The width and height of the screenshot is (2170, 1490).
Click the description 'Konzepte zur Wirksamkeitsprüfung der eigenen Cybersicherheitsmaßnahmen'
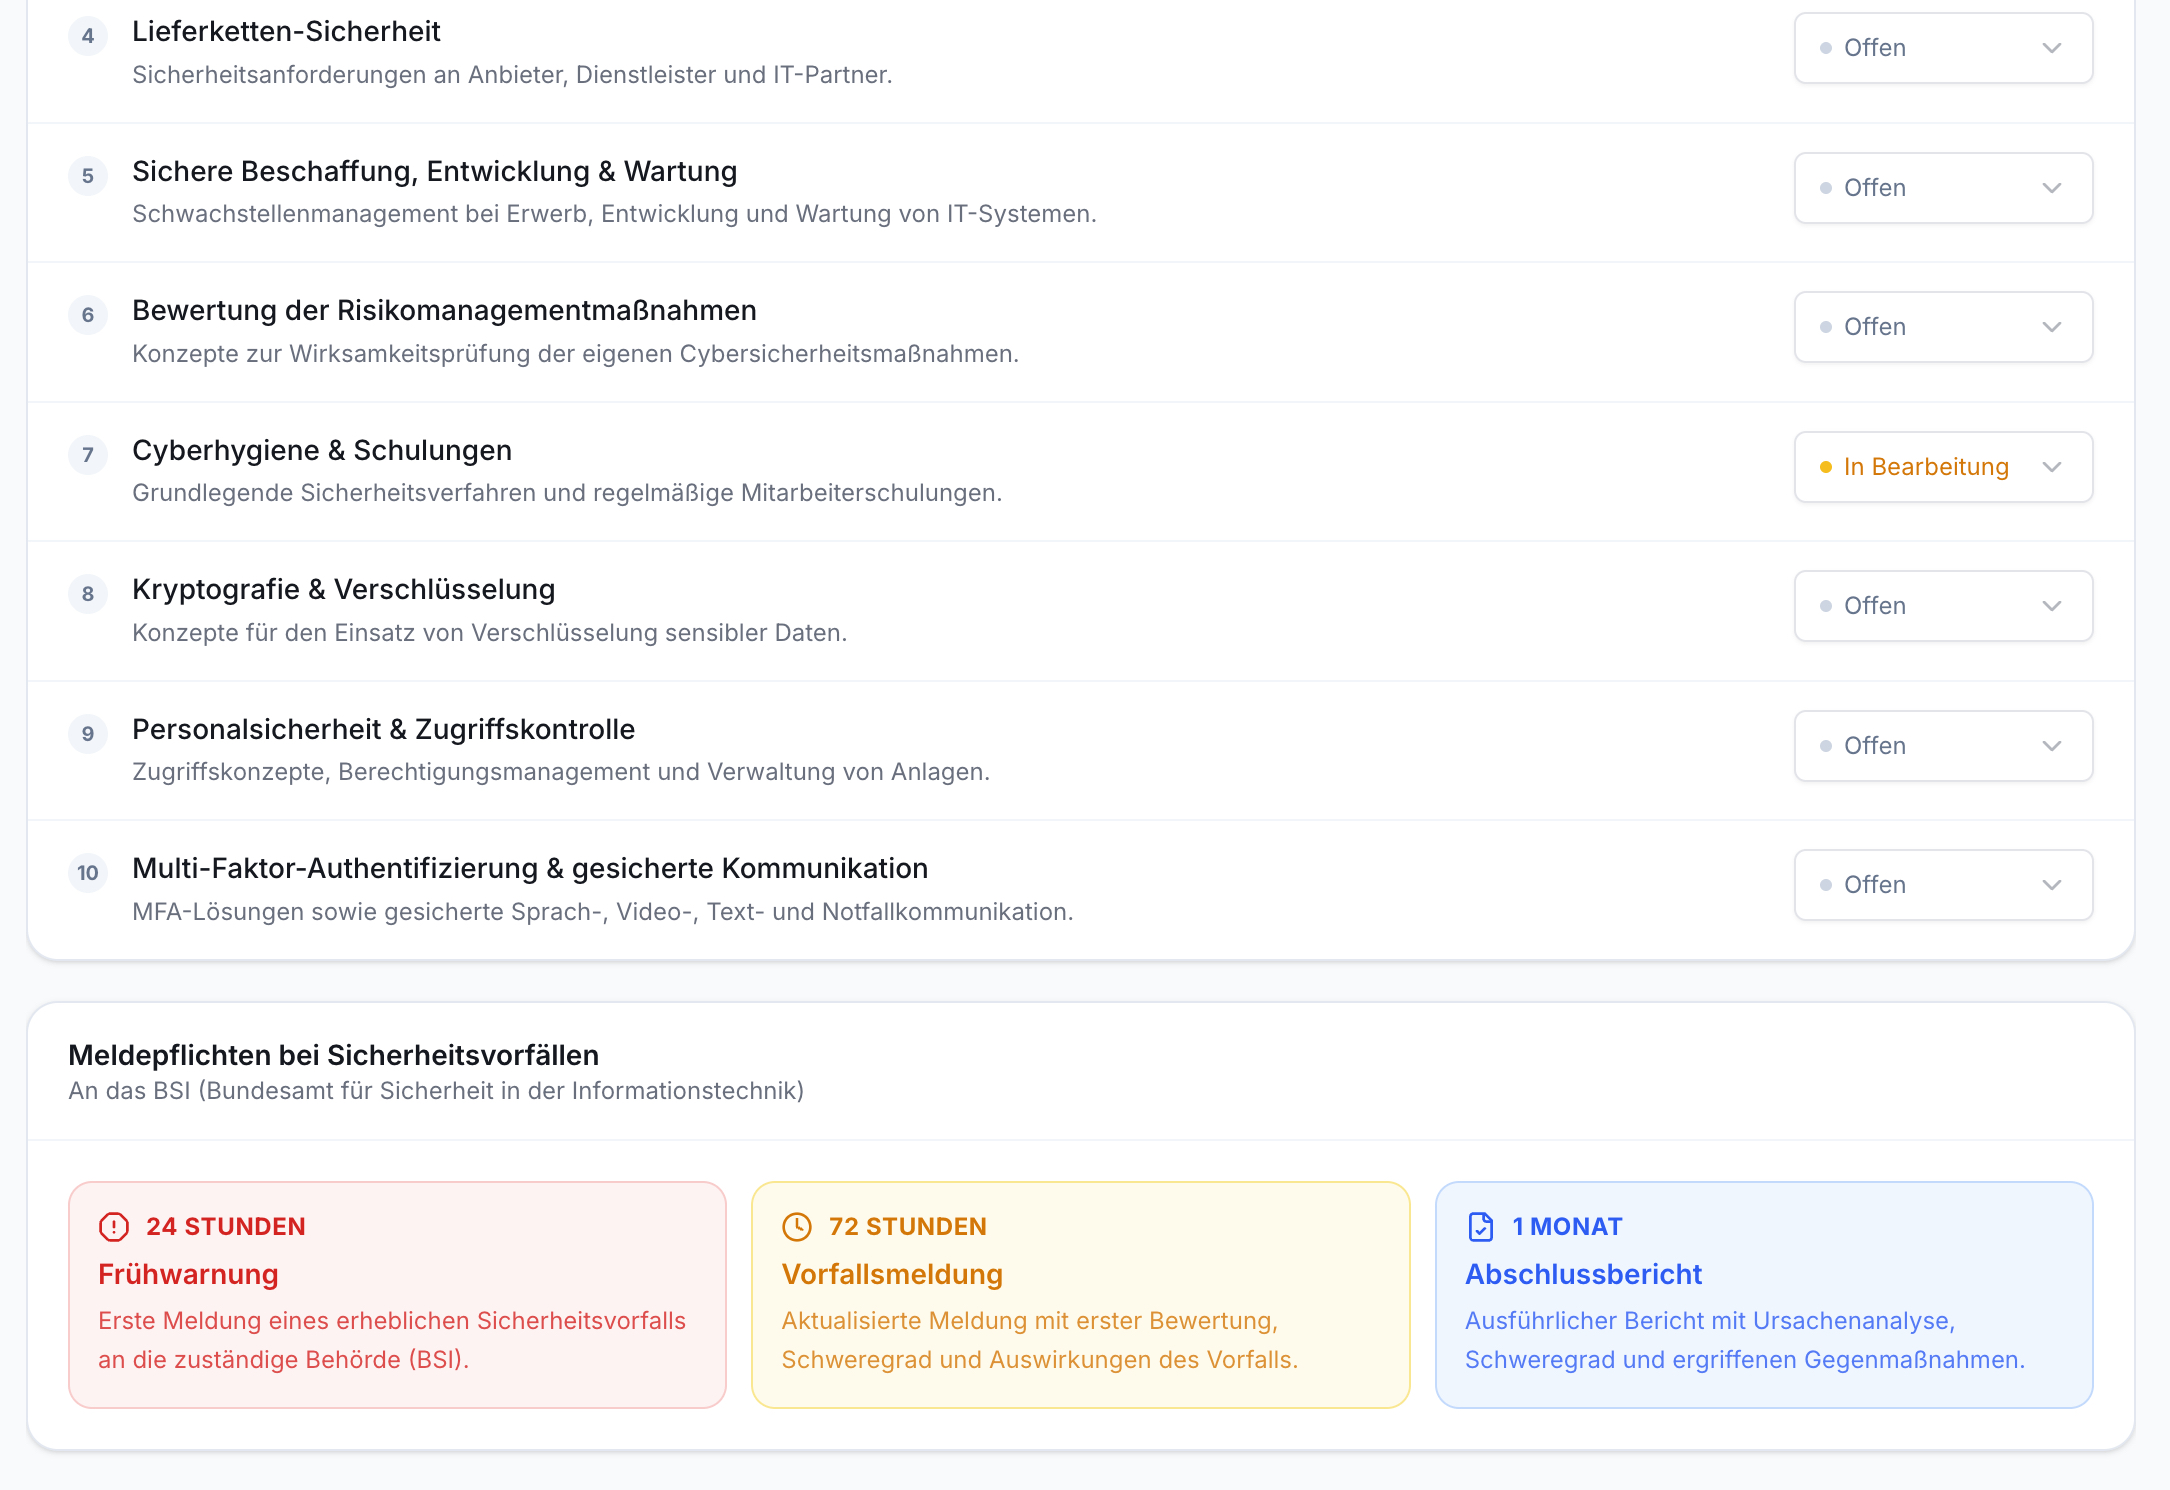(x=576, y=354)
